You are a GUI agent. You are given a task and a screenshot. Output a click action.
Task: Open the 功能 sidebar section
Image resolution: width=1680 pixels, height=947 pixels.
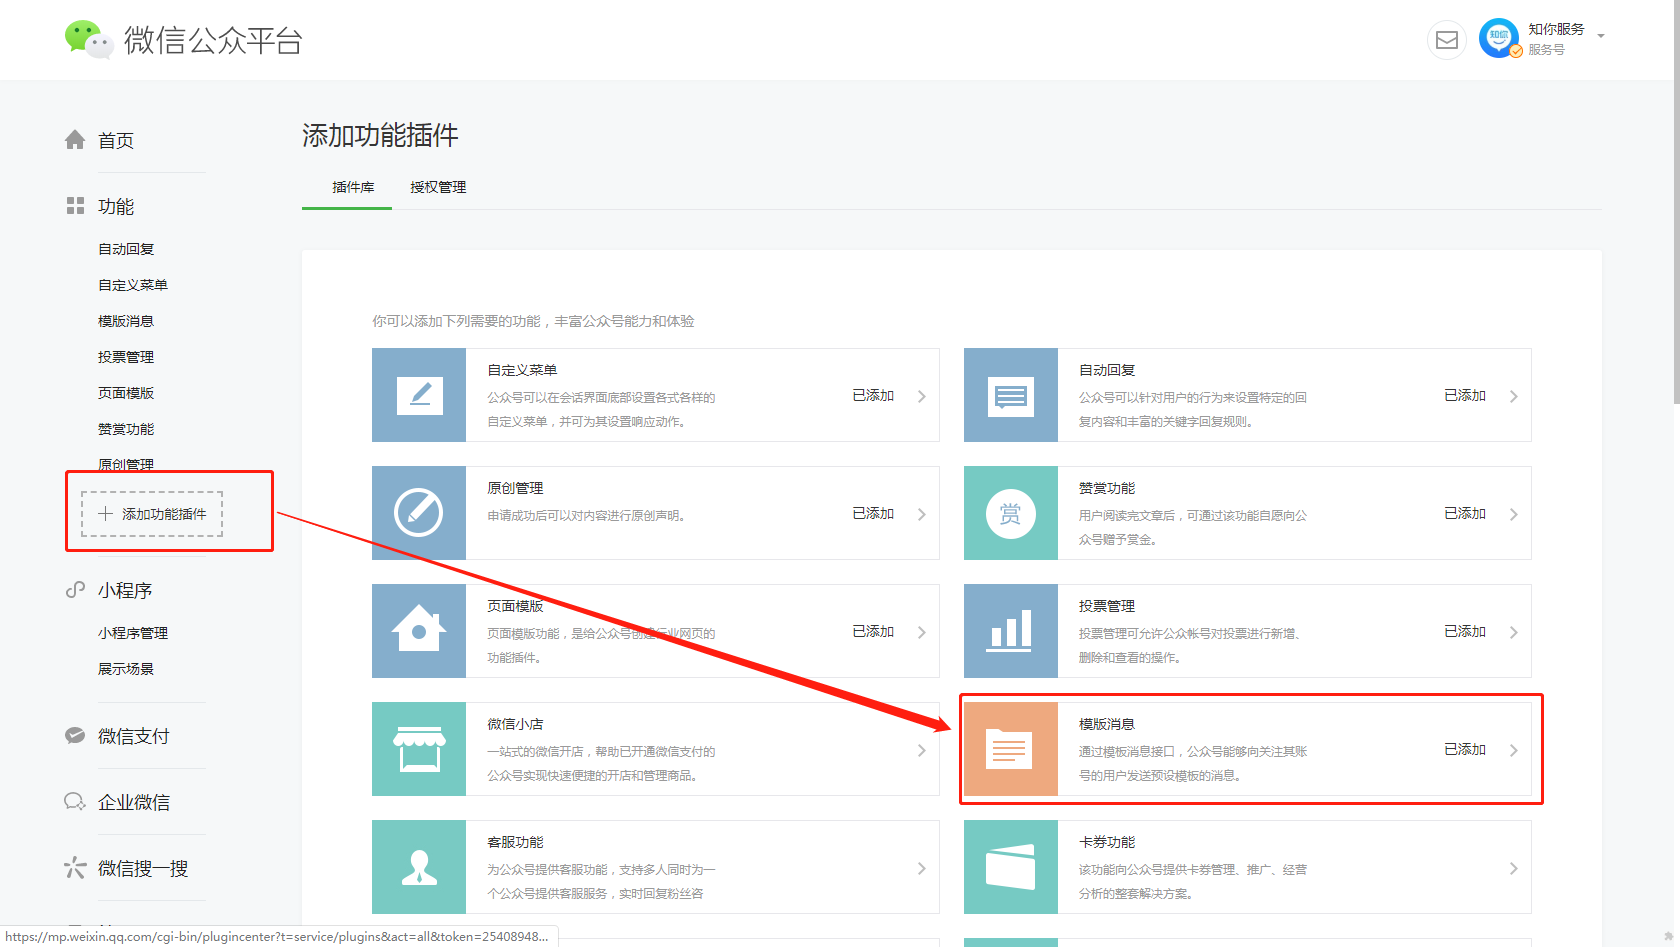coord(116,207)
